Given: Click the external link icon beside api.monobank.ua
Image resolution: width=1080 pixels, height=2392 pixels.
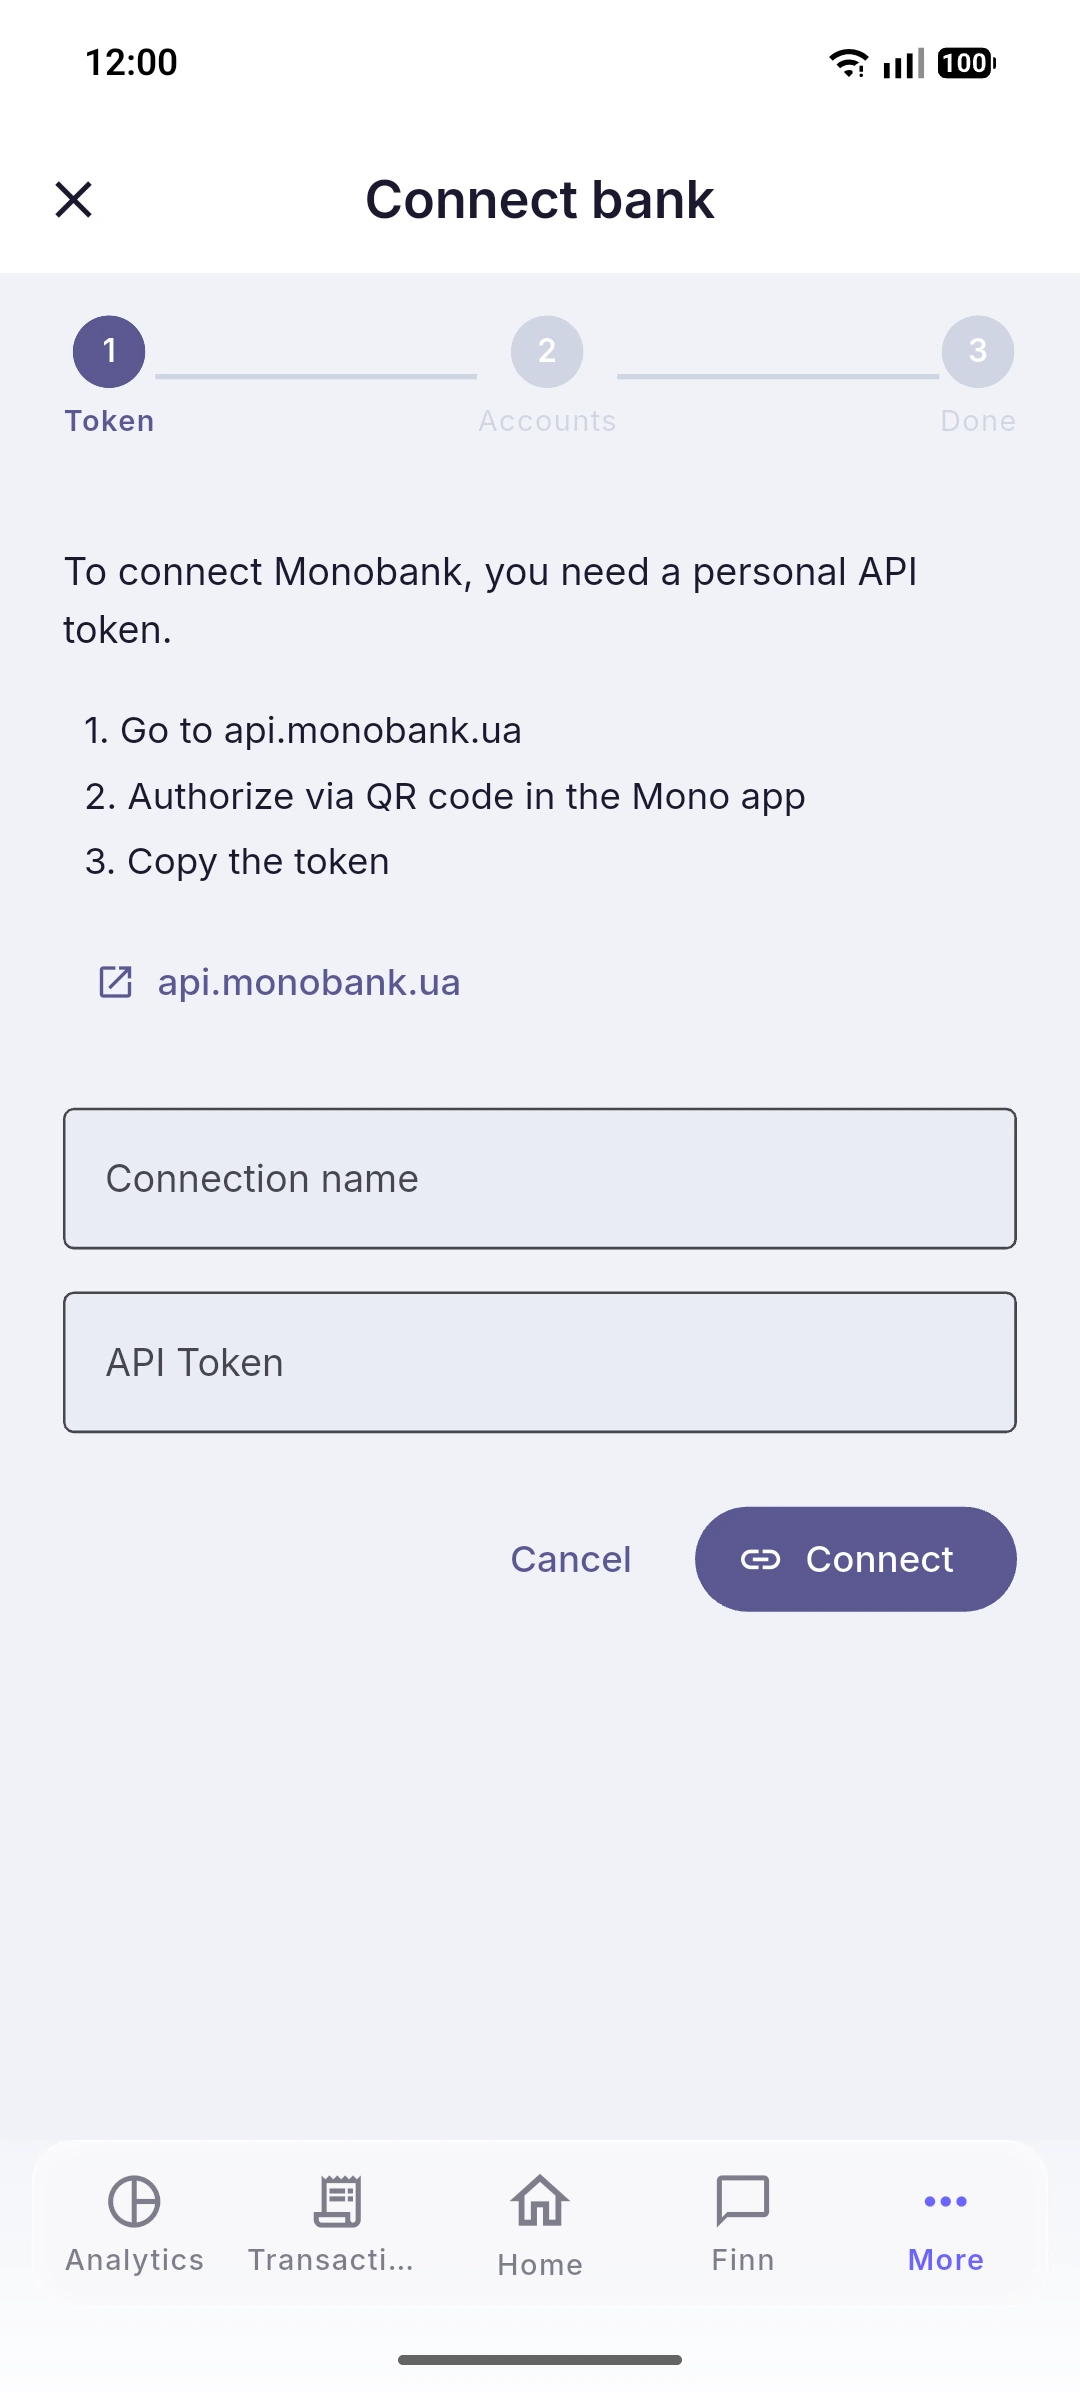Looking at the screenshot, I should point(116,982).
